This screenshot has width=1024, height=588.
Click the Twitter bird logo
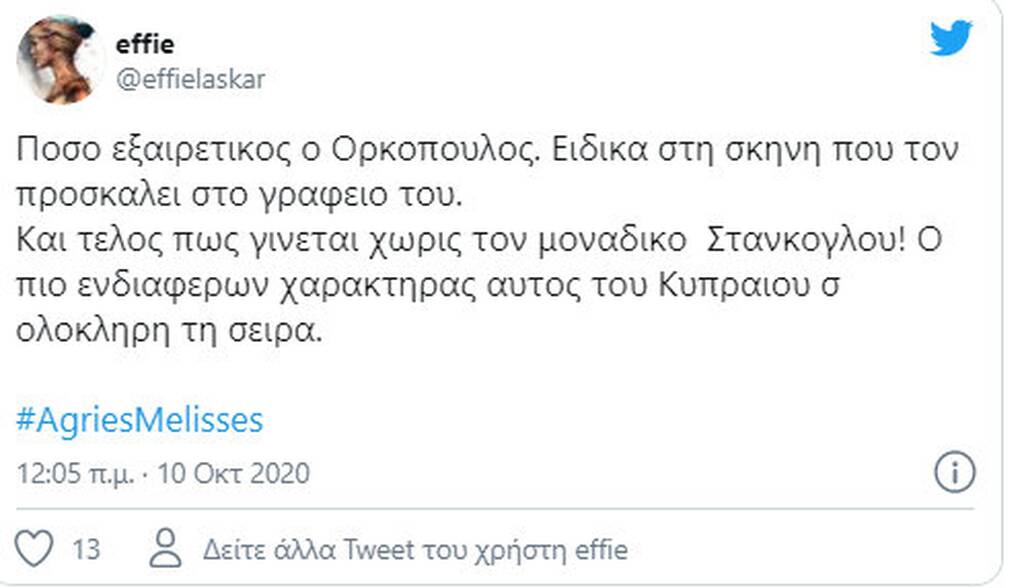[x=951, y=38]
